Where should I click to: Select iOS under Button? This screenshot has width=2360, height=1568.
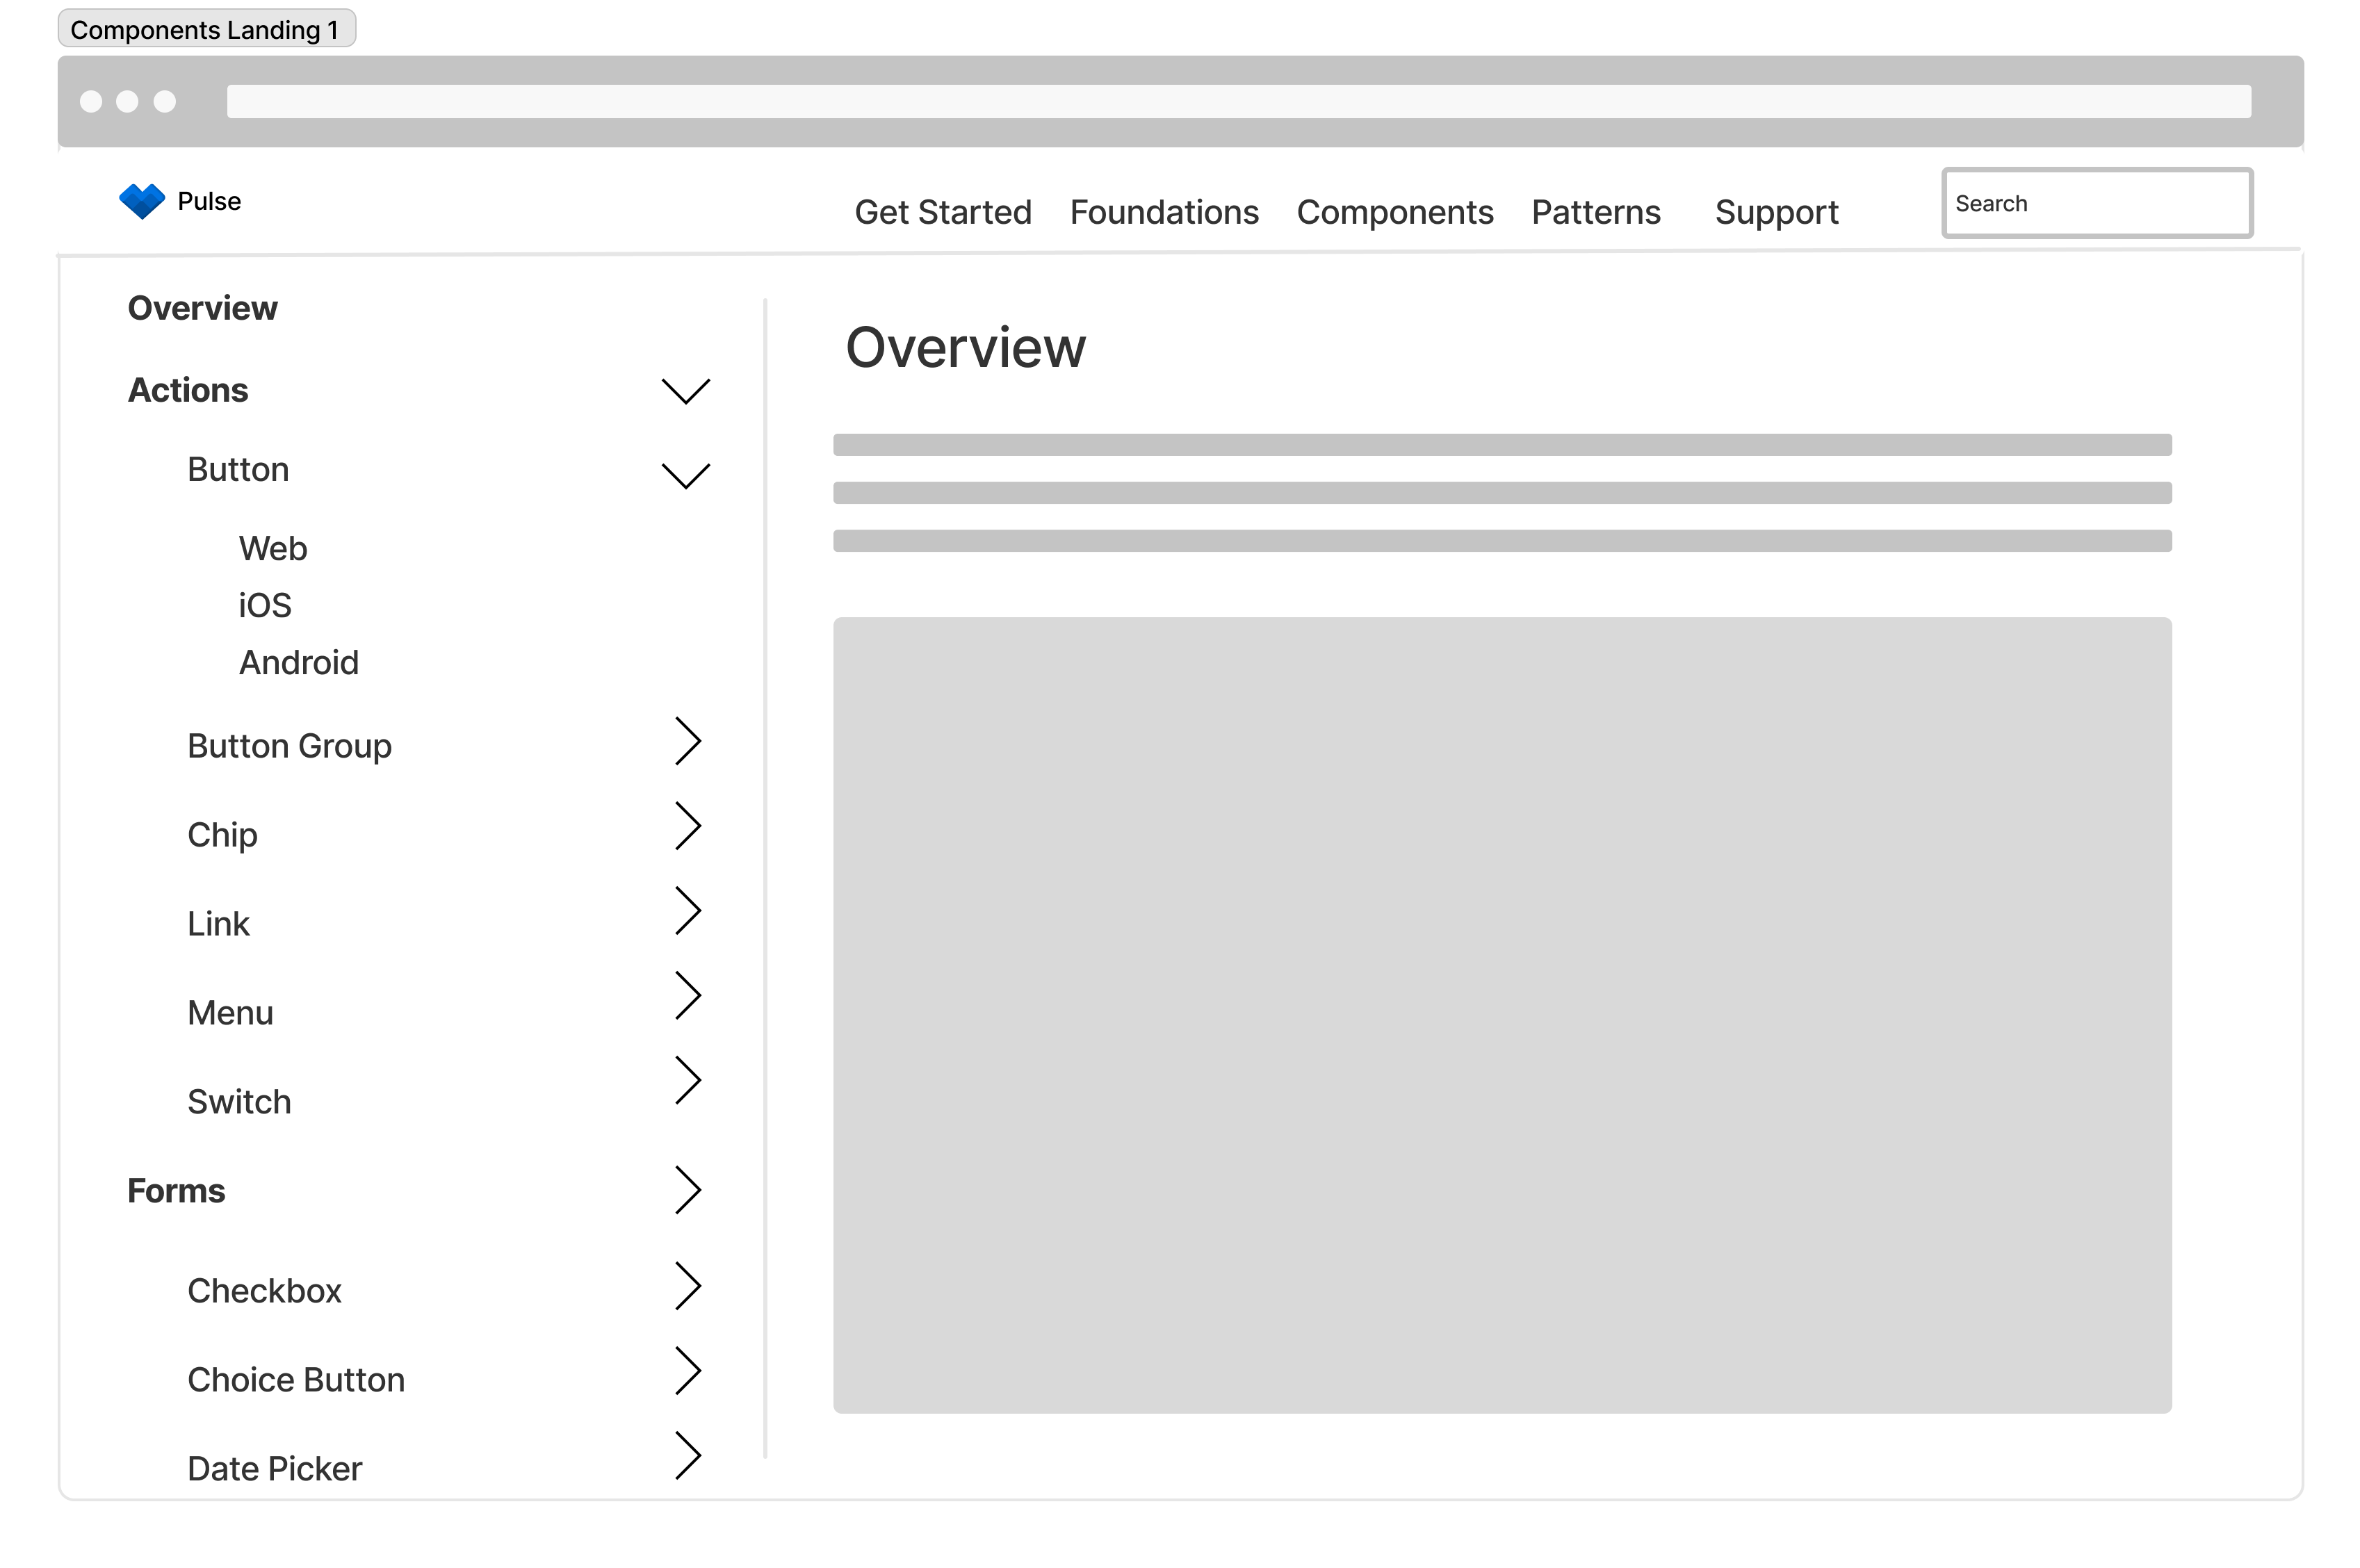(x=264, y=604)
